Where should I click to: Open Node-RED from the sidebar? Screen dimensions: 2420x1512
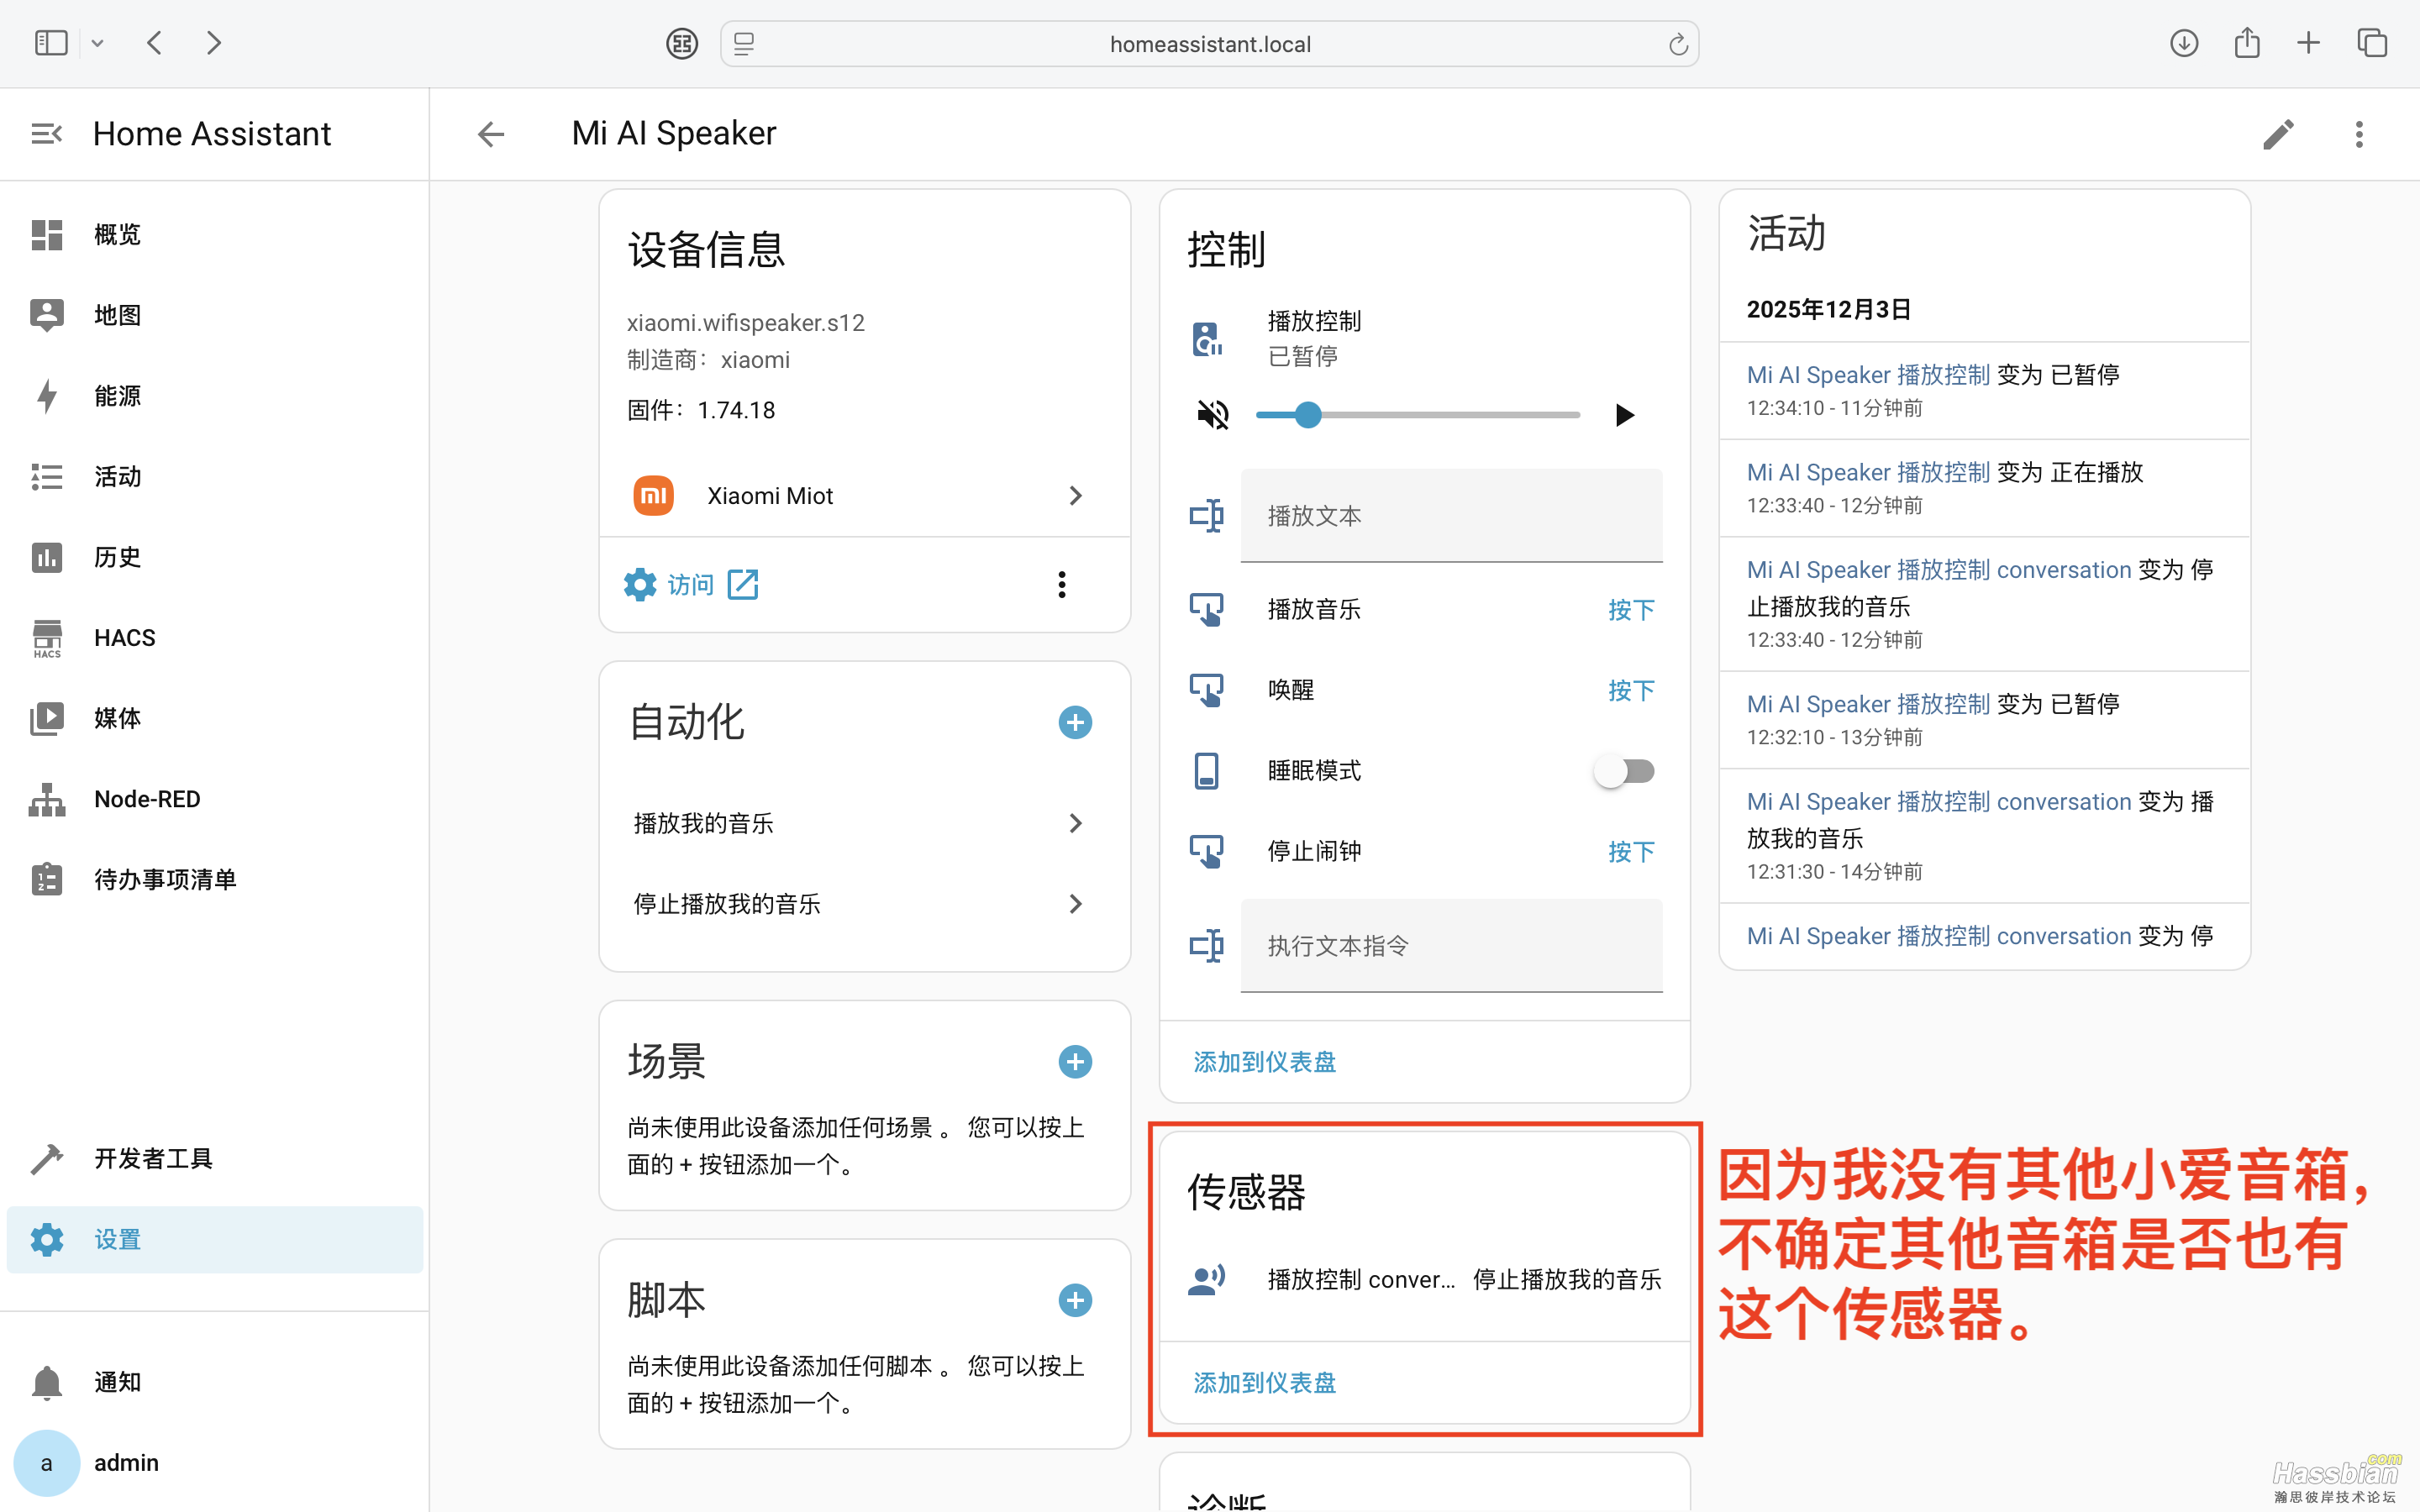pyautogui.click(x=146, y=799)
